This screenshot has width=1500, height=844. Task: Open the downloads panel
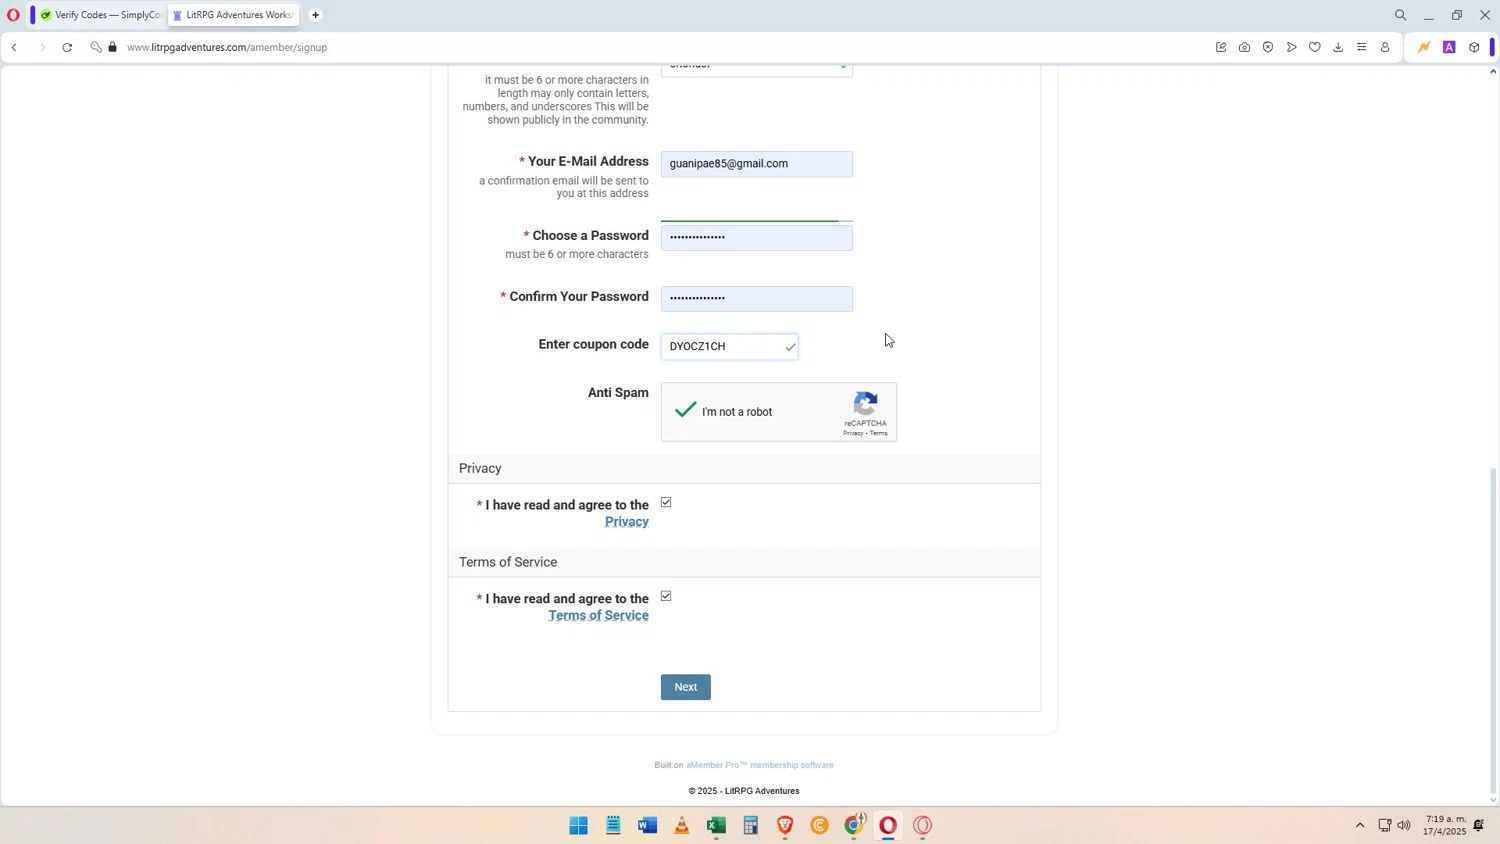tap(1338, 47)
